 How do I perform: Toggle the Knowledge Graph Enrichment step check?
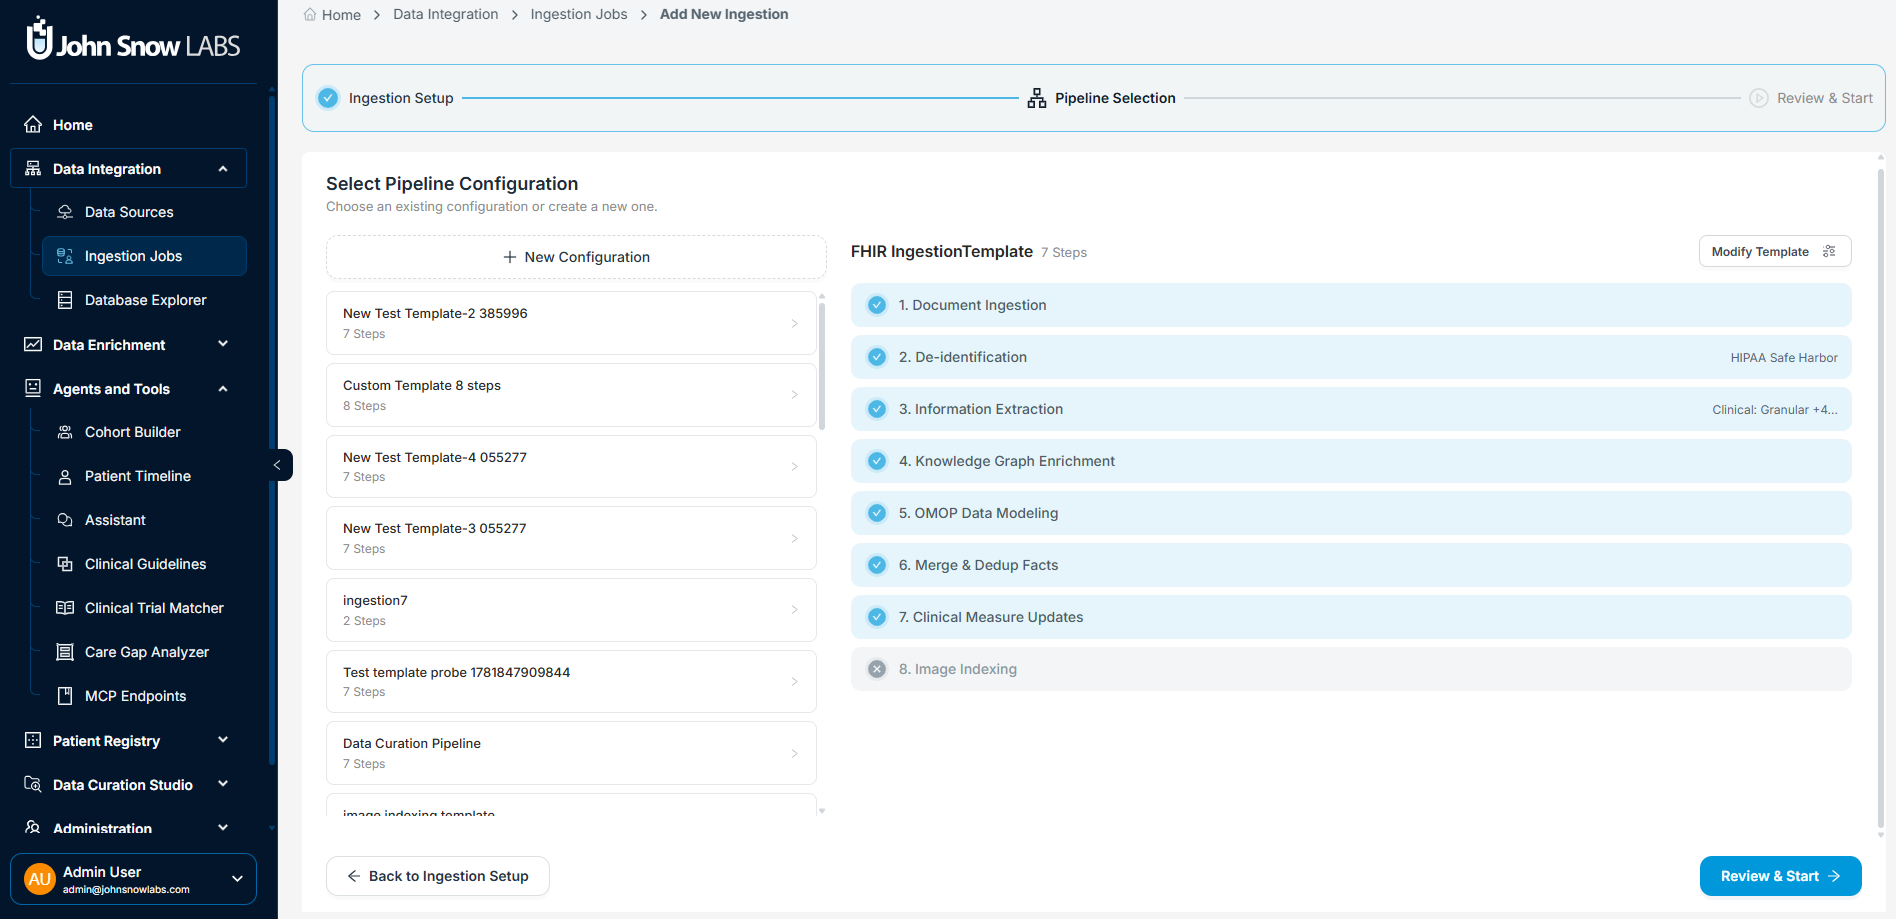point(877,461)
